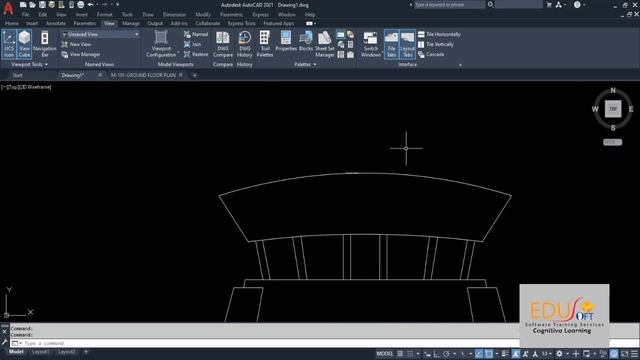Select M-101-GROUND FLOOR PLAN file tab
Screen dimensions: 640x360
tap(143, 75)
